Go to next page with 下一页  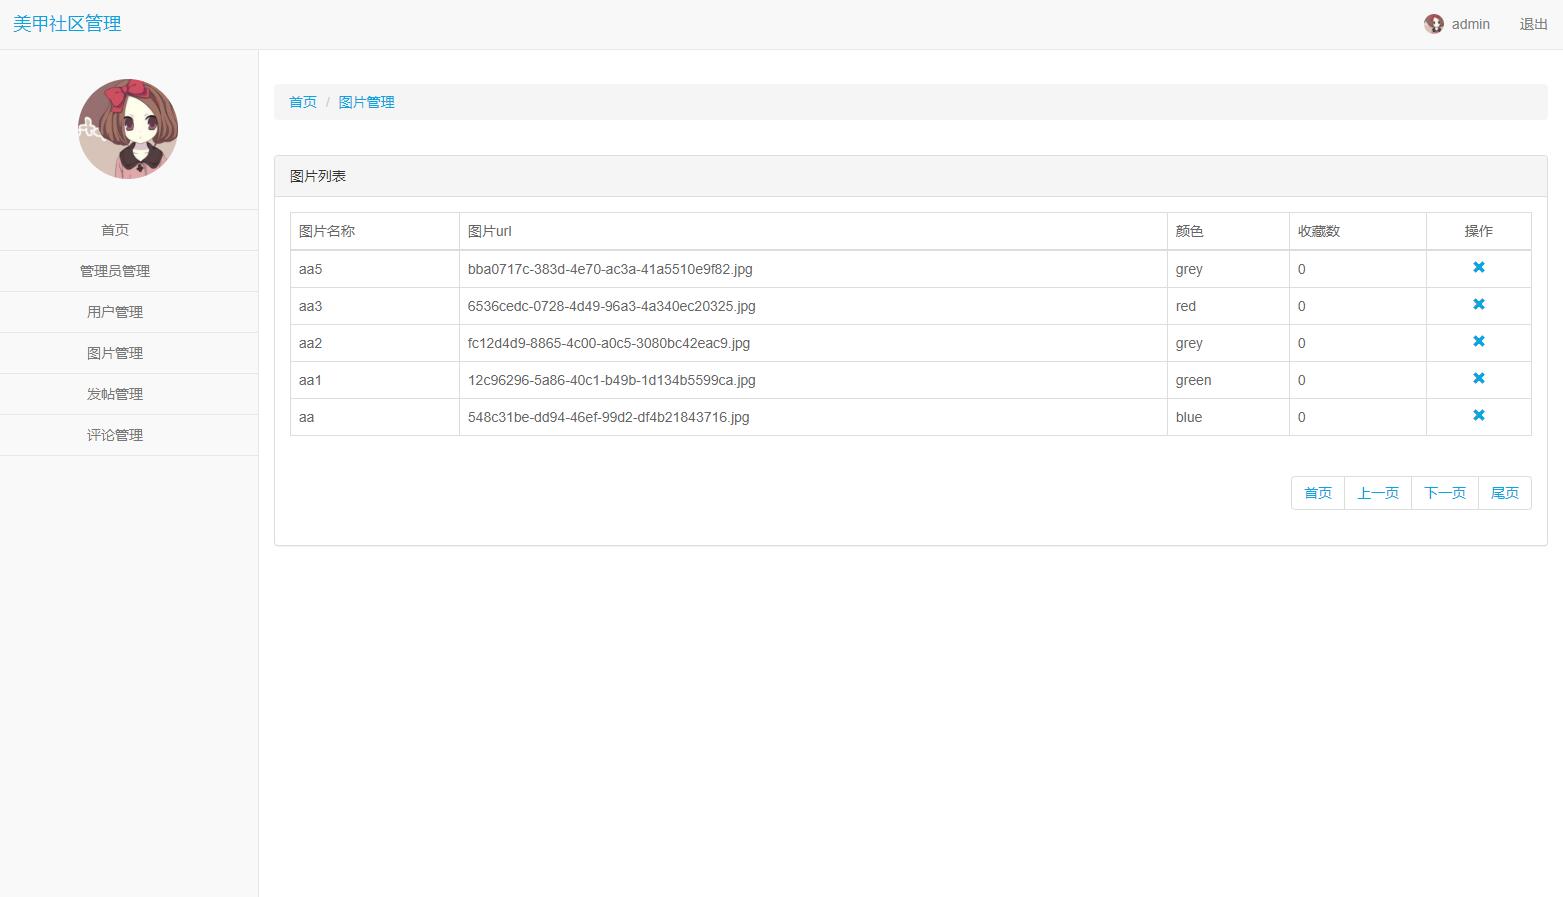(1445, 493)
